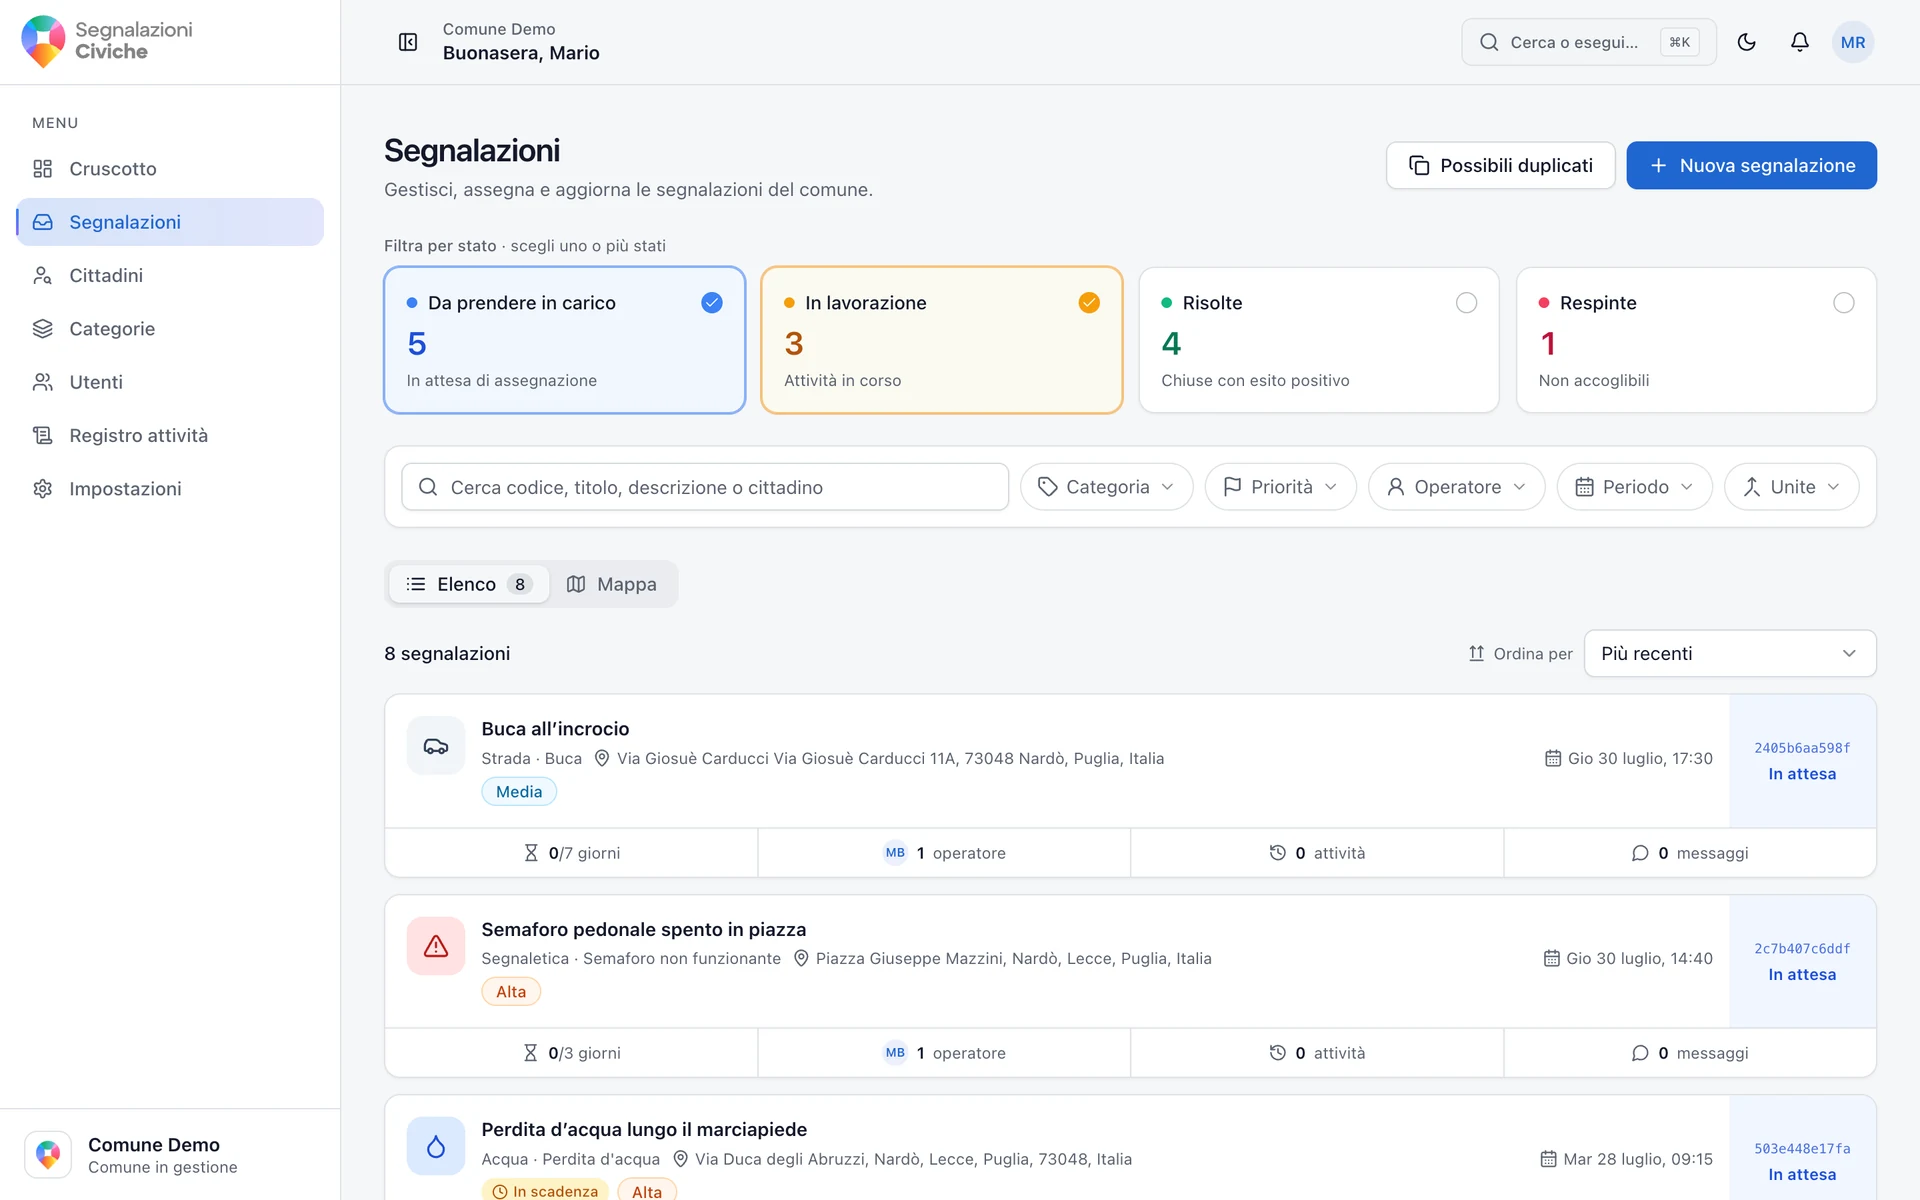Enable the Risolte status filter

(x=1319, y=340)
